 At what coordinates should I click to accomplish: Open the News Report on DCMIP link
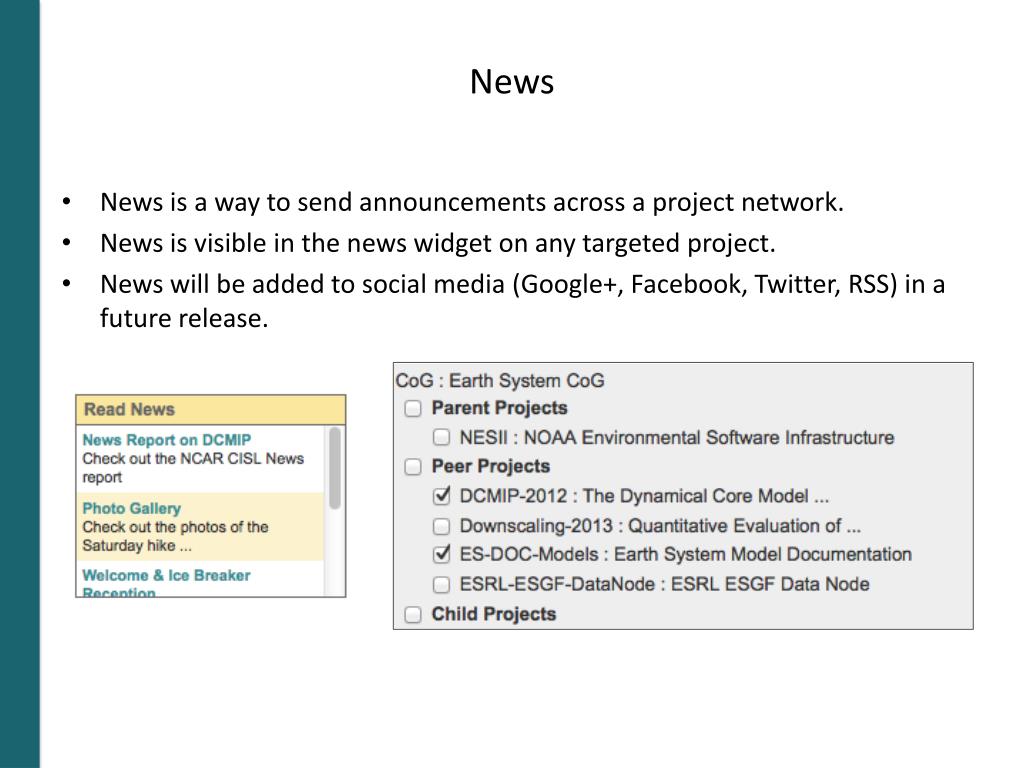click(x=167, y=440)
